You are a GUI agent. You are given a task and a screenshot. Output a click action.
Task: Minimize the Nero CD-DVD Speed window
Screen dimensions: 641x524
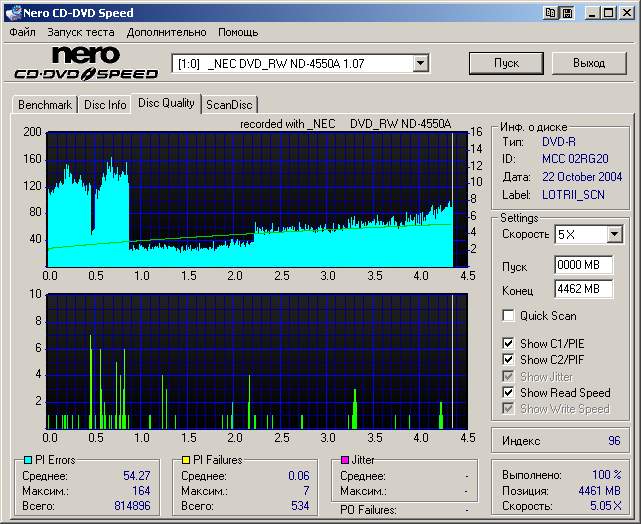click(593, 13)
